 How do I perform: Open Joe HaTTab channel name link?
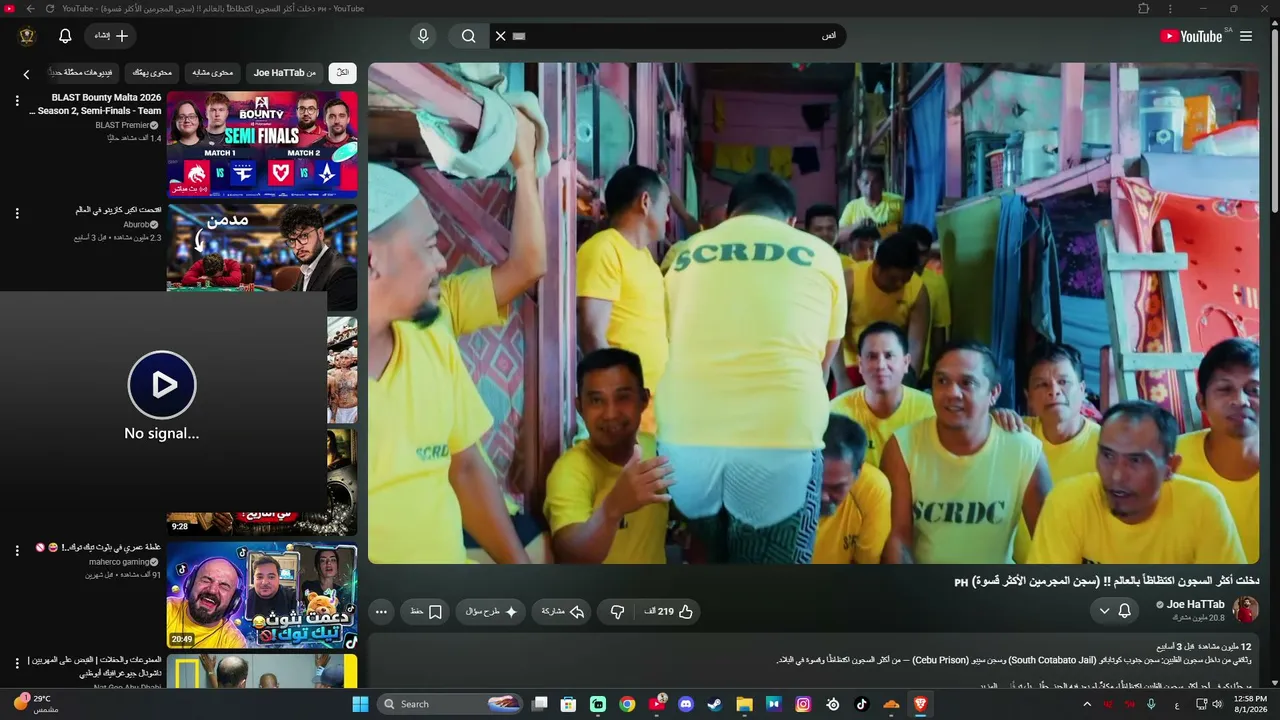point(1195,604)
